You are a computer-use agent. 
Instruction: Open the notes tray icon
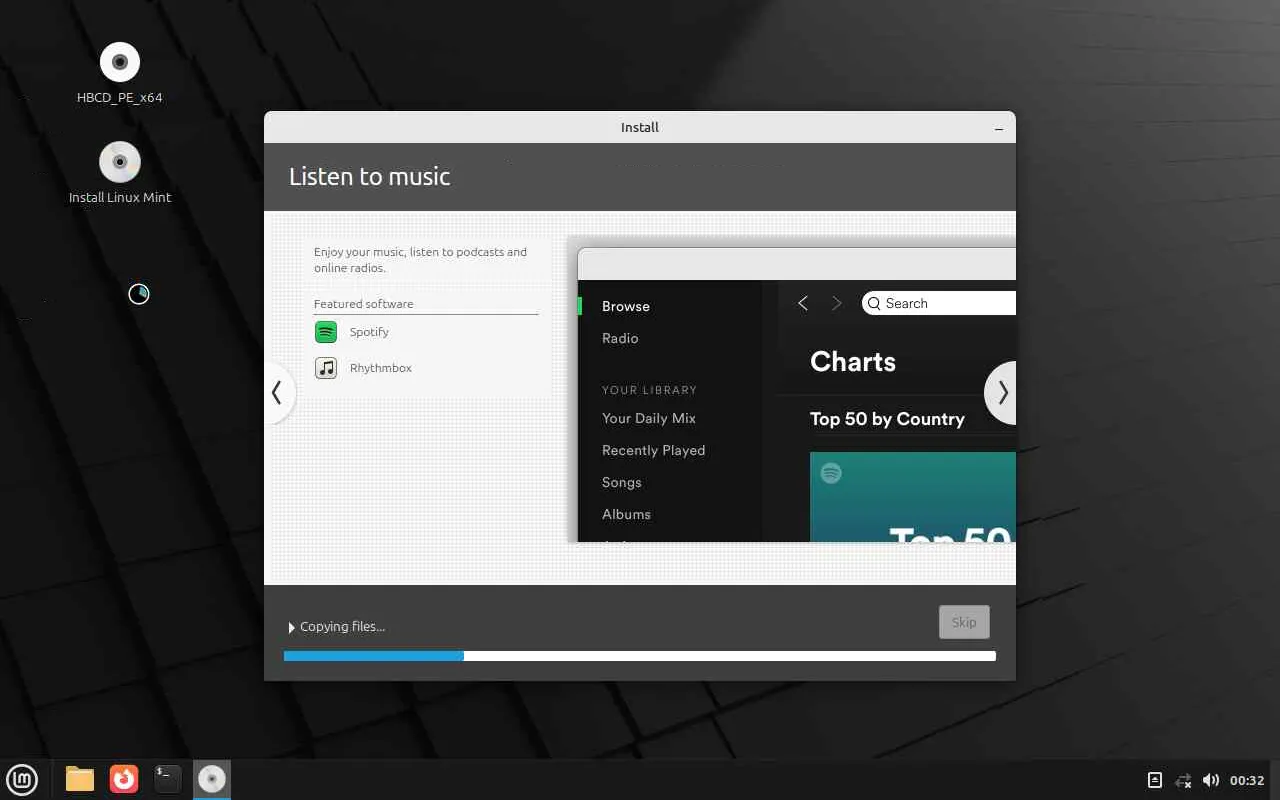tap(1154, 780)
